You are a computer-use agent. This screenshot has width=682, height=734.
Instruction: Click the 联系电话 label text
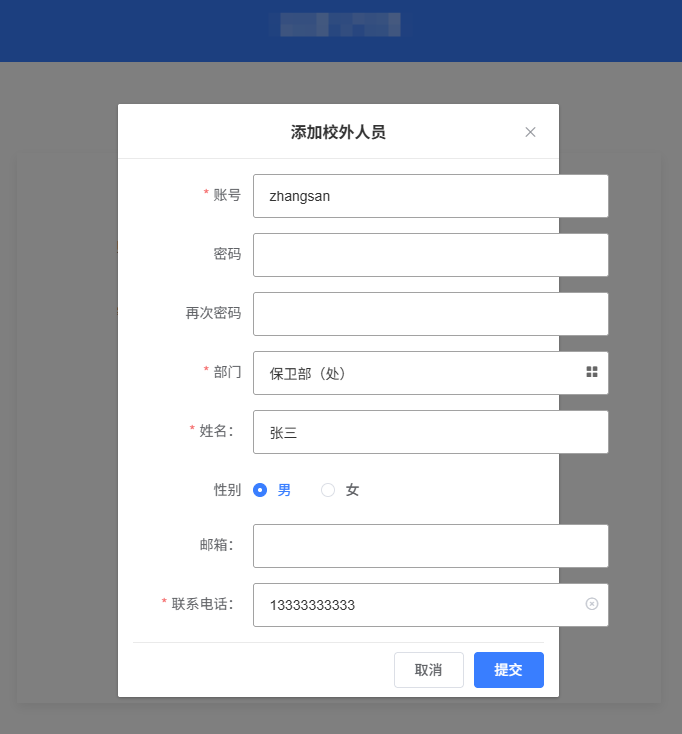point(202,604)
